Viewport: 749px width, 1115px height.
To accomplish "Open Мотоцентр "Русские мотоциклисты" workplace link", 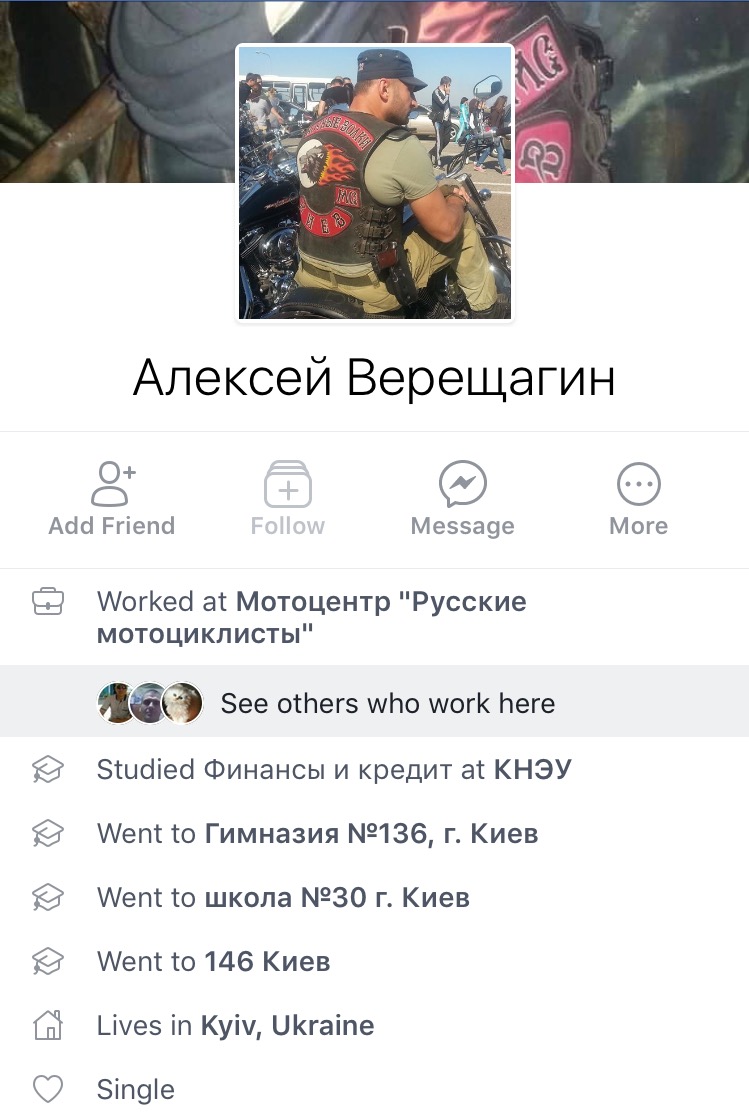I will 312,617.
